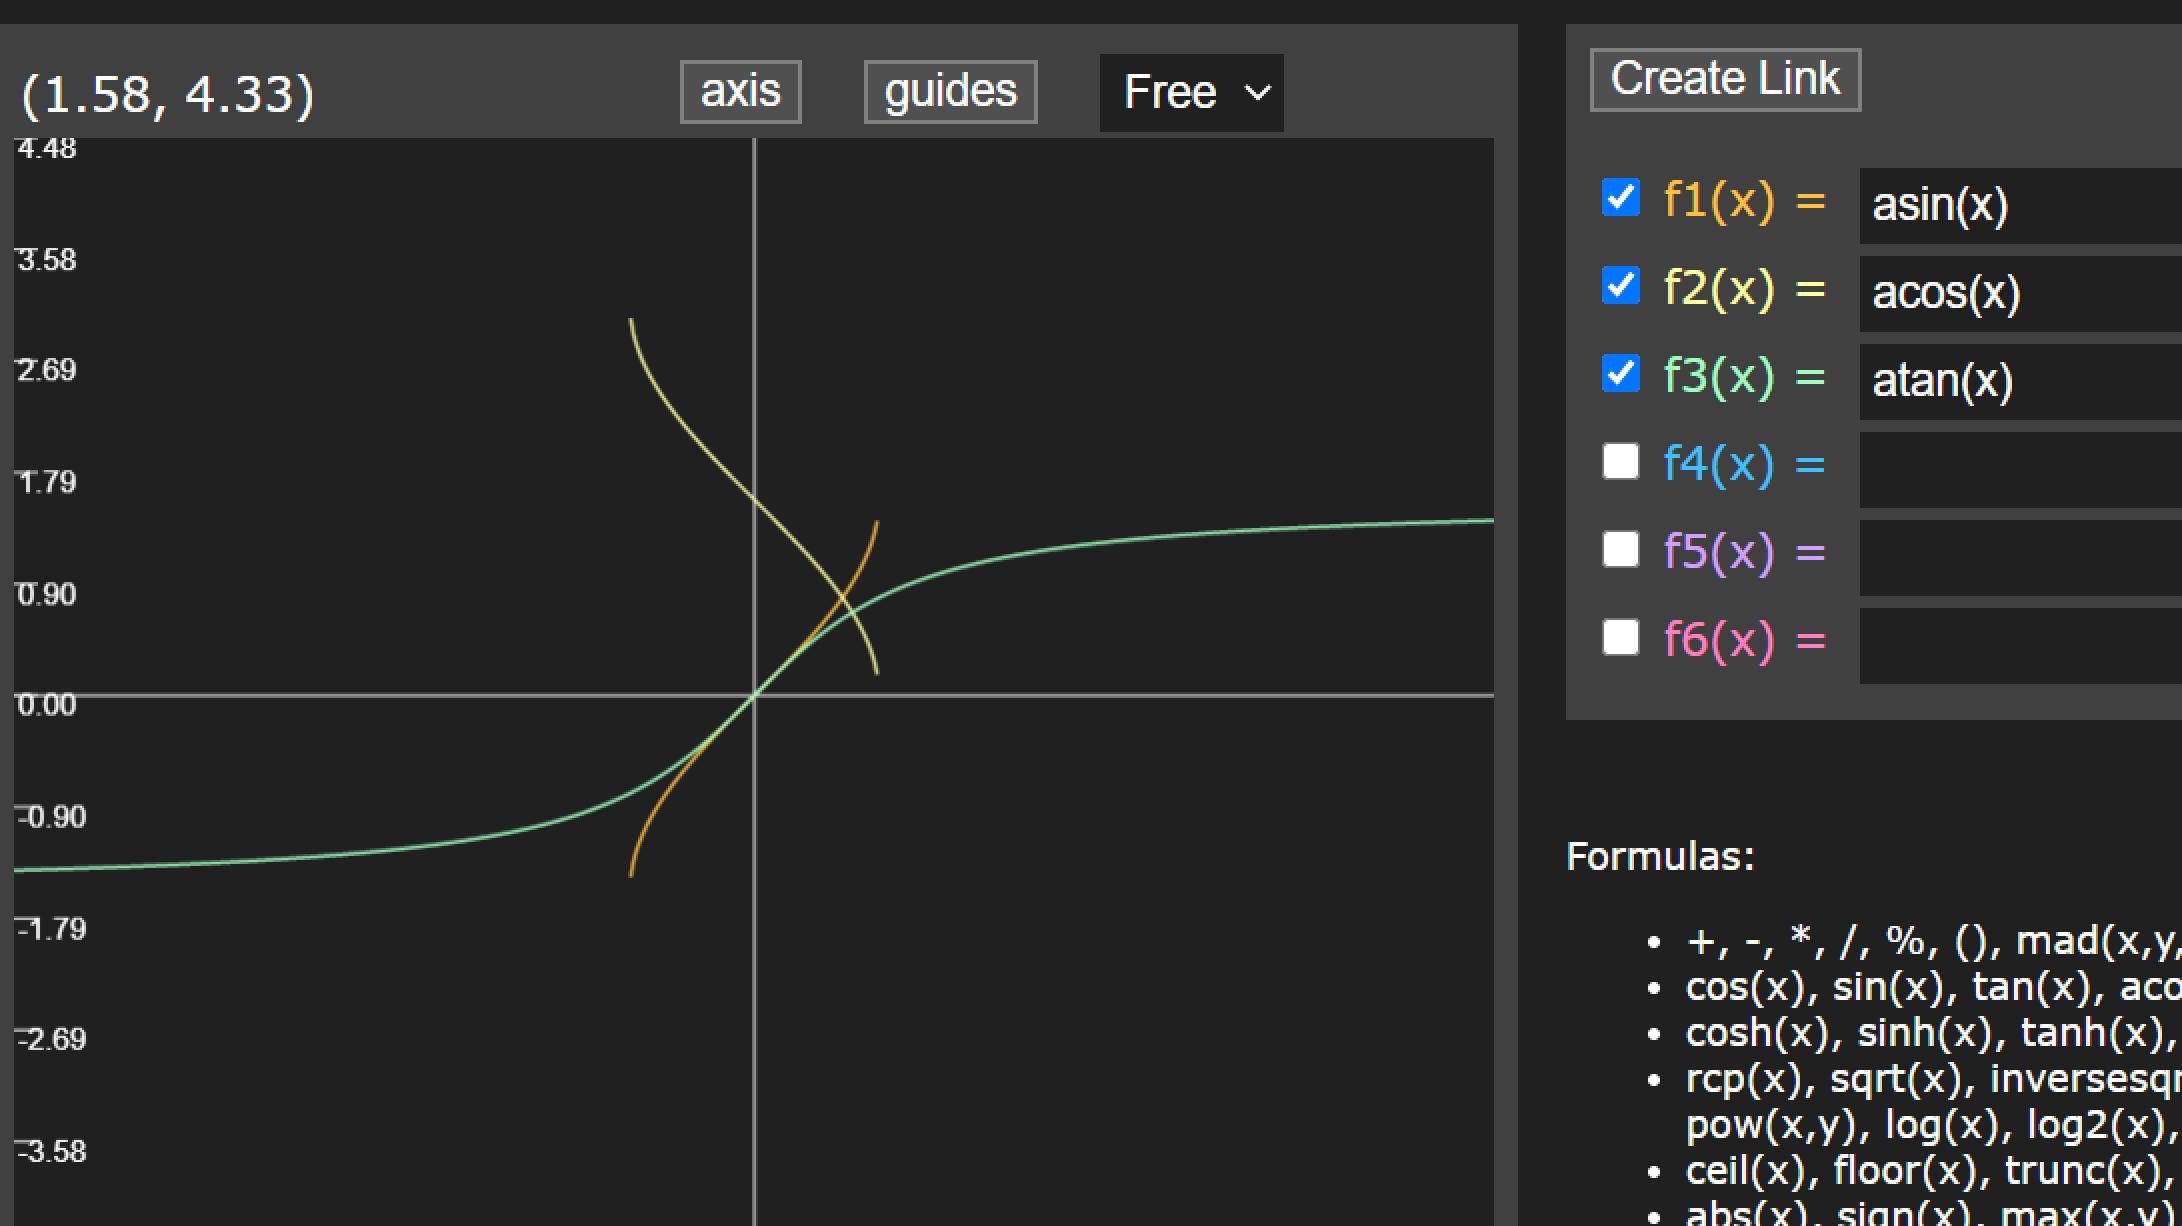Check the f5(x) checkbox

click(1620, 549)
